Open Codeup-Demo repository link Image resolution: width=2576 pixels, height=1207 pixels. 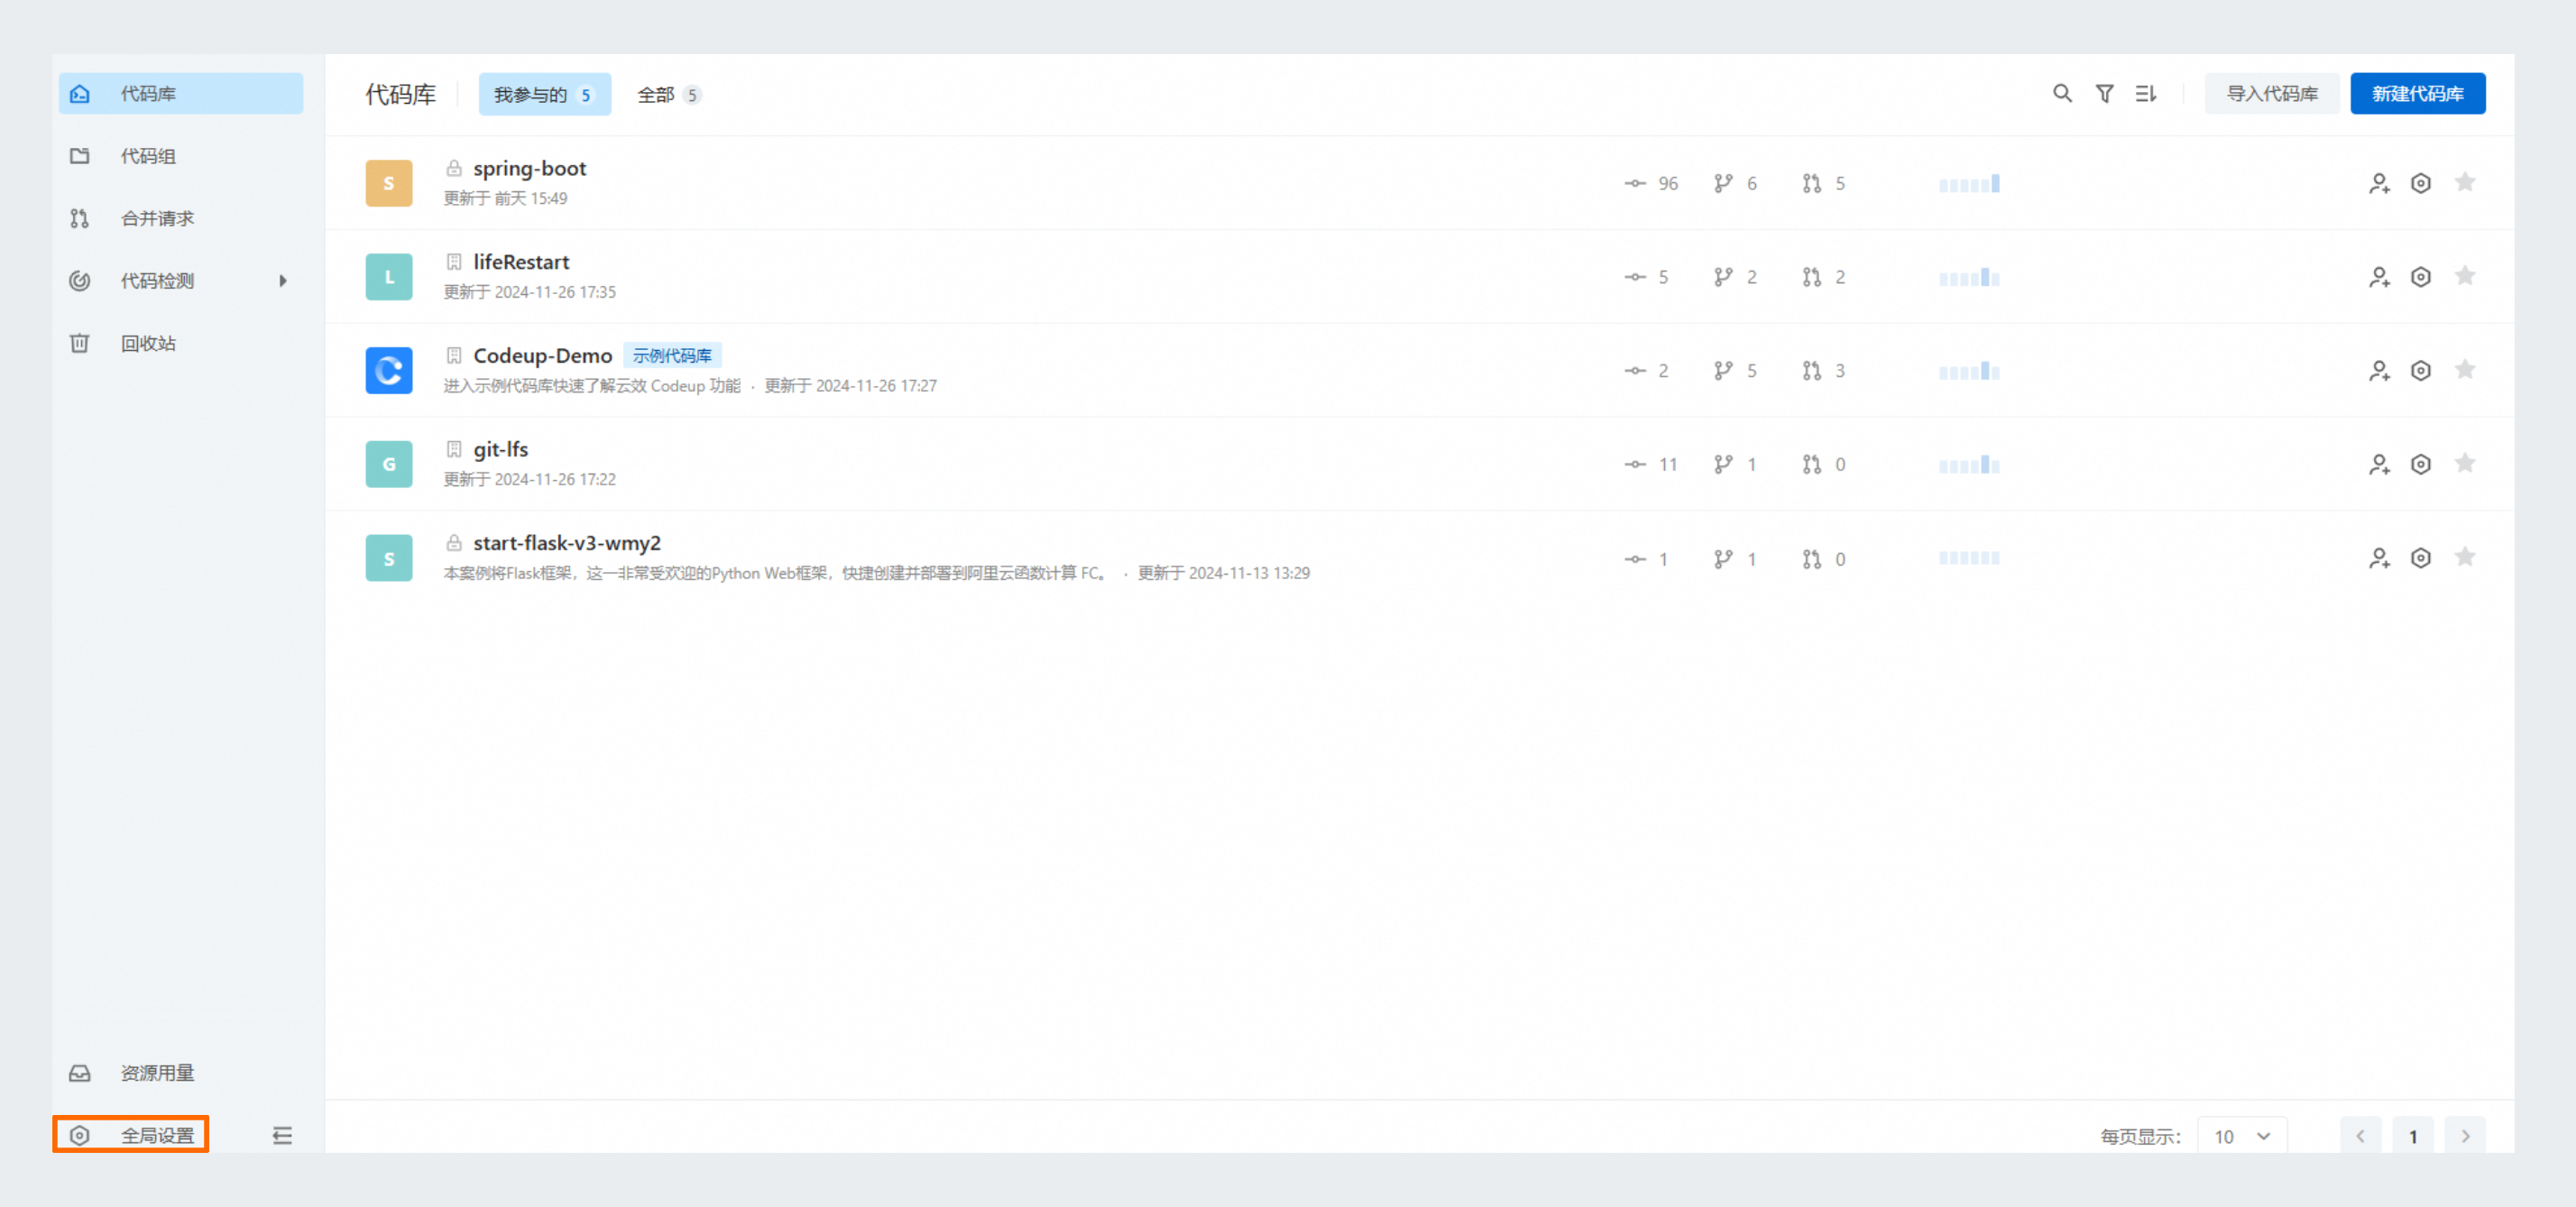(542, 356)
